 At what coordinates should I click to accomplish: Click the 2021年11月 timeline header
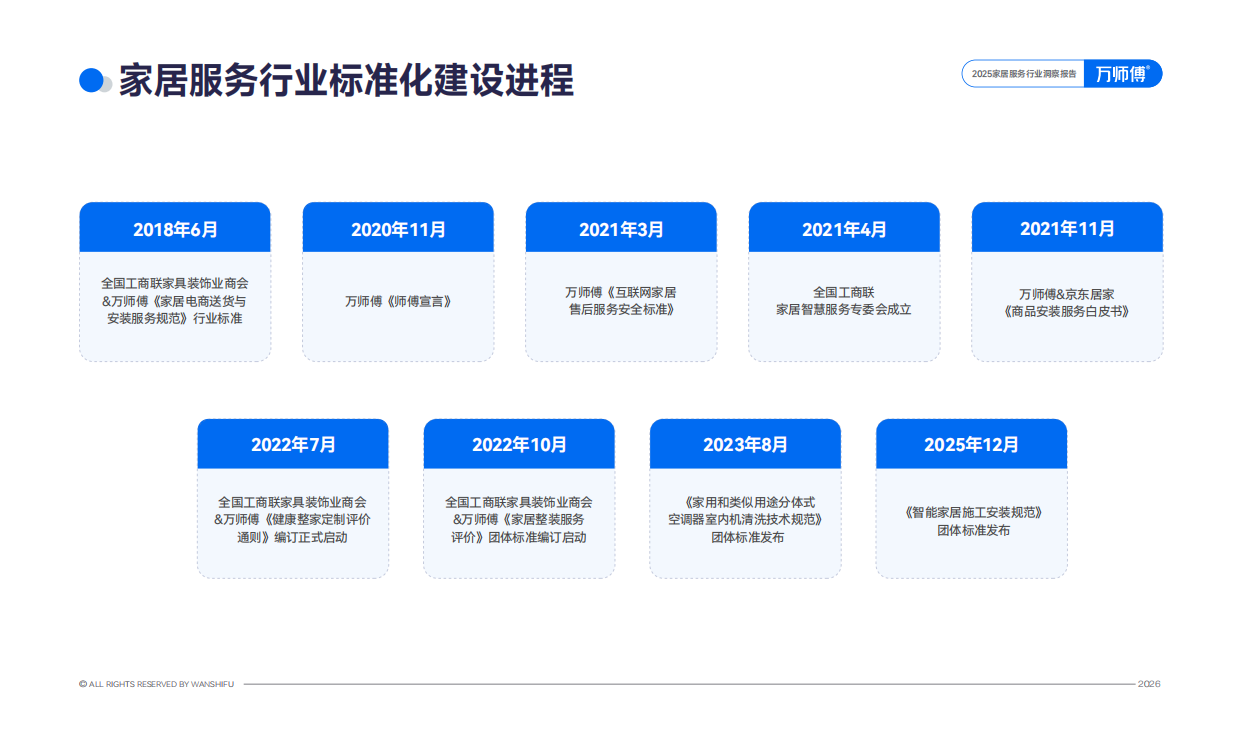(x=1066, y=227)
